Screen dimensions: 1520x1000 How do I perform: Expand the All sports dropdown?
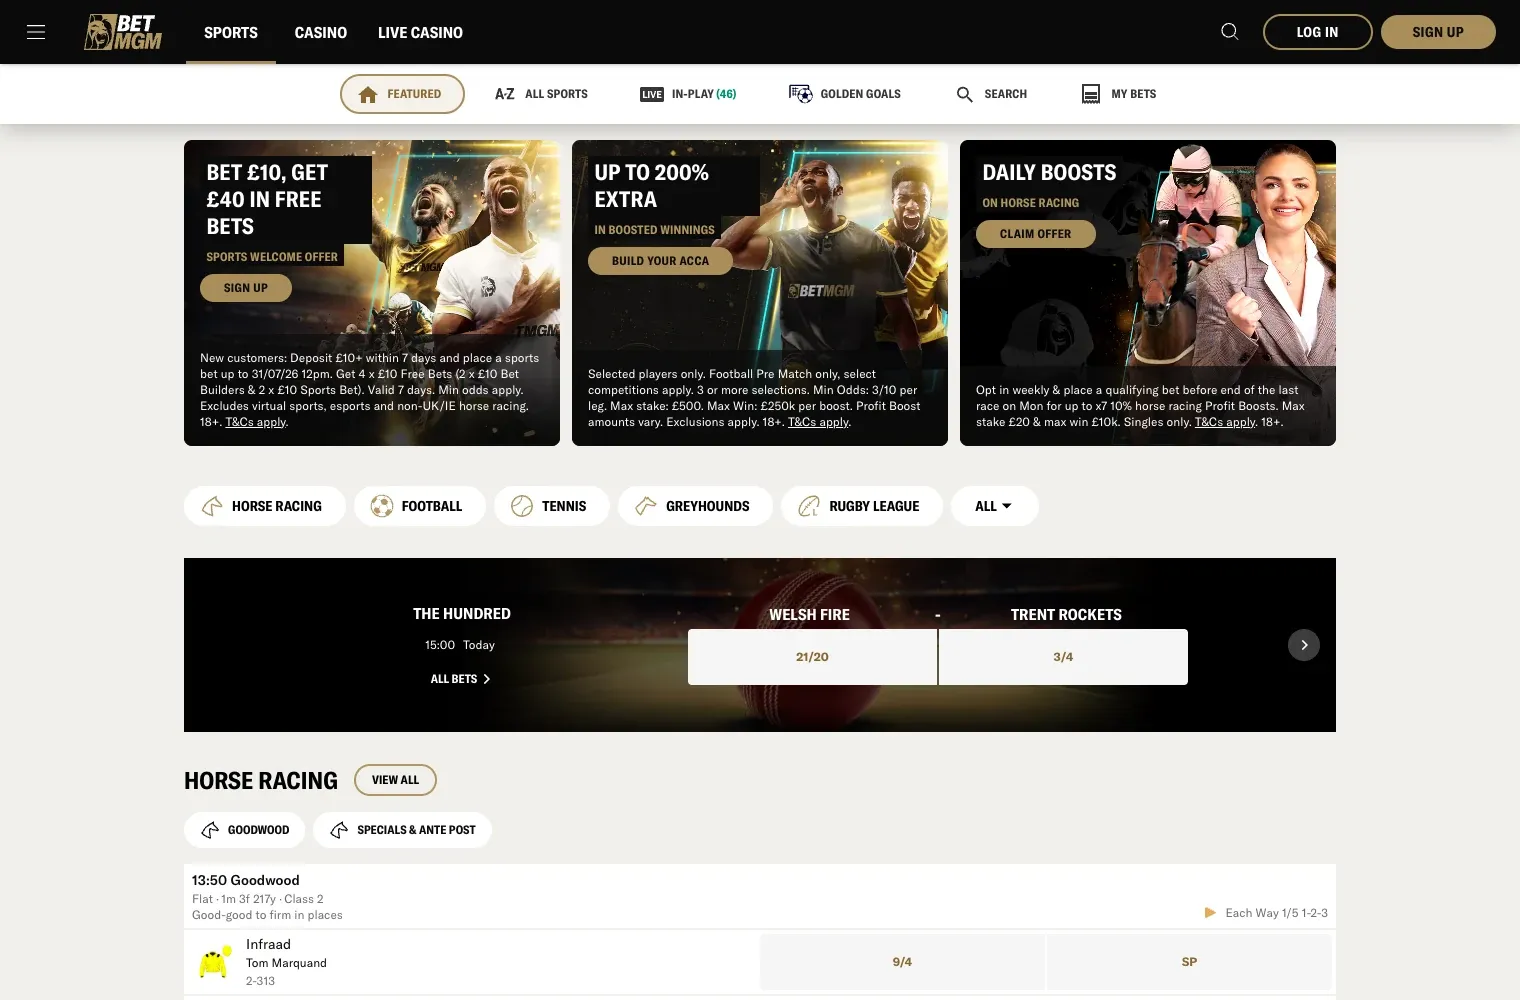(x=995, y=506)
